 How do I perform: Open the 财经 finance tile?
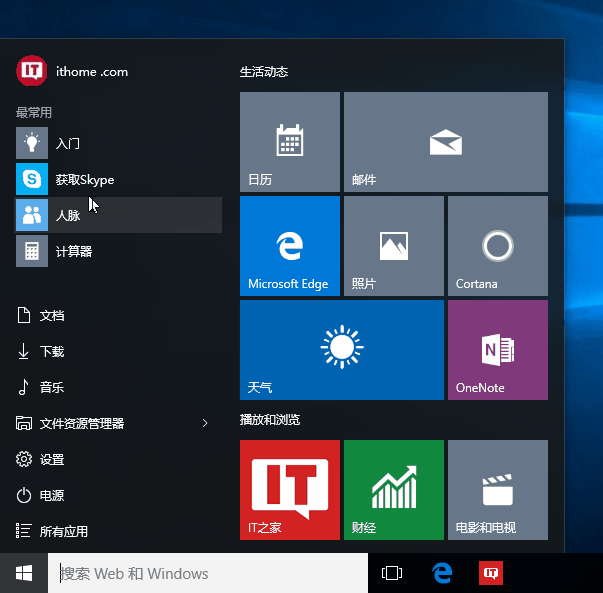tap(393, 490)
